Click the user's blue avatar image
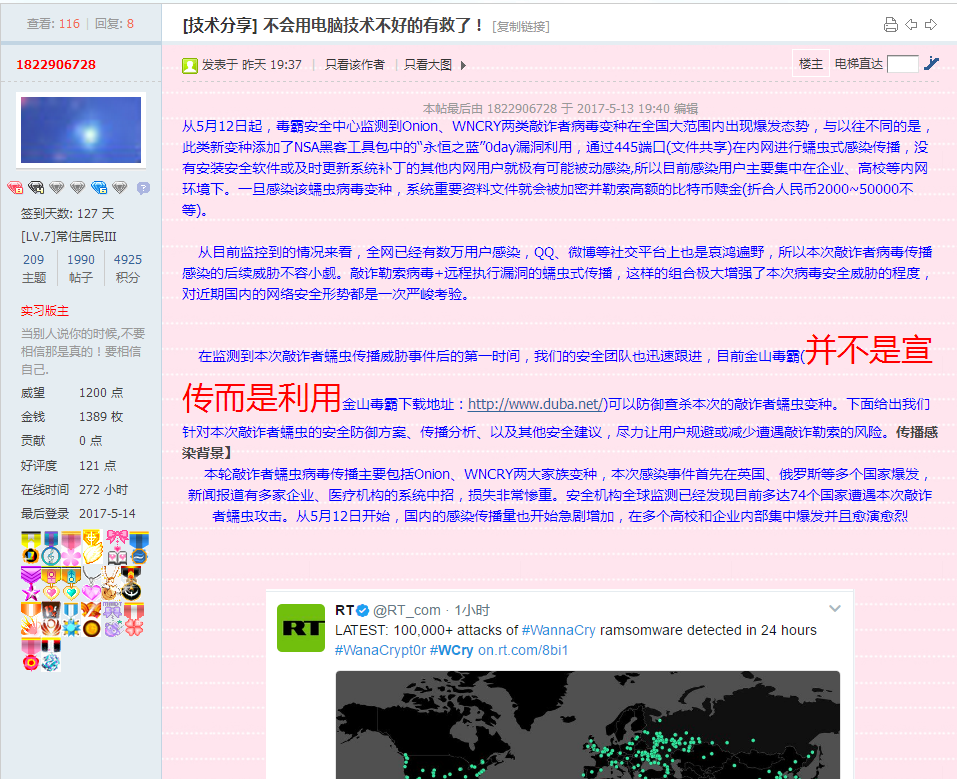This screenshot has width=957, height=779. pyautogui.click(x=81, y=130)
